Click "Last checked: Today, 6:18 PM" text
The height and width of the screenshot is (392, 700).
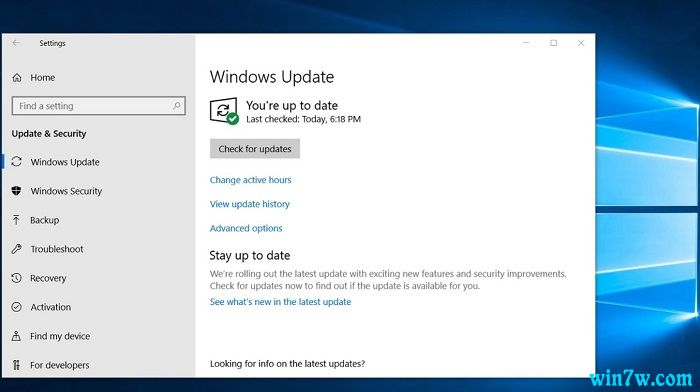304,119
